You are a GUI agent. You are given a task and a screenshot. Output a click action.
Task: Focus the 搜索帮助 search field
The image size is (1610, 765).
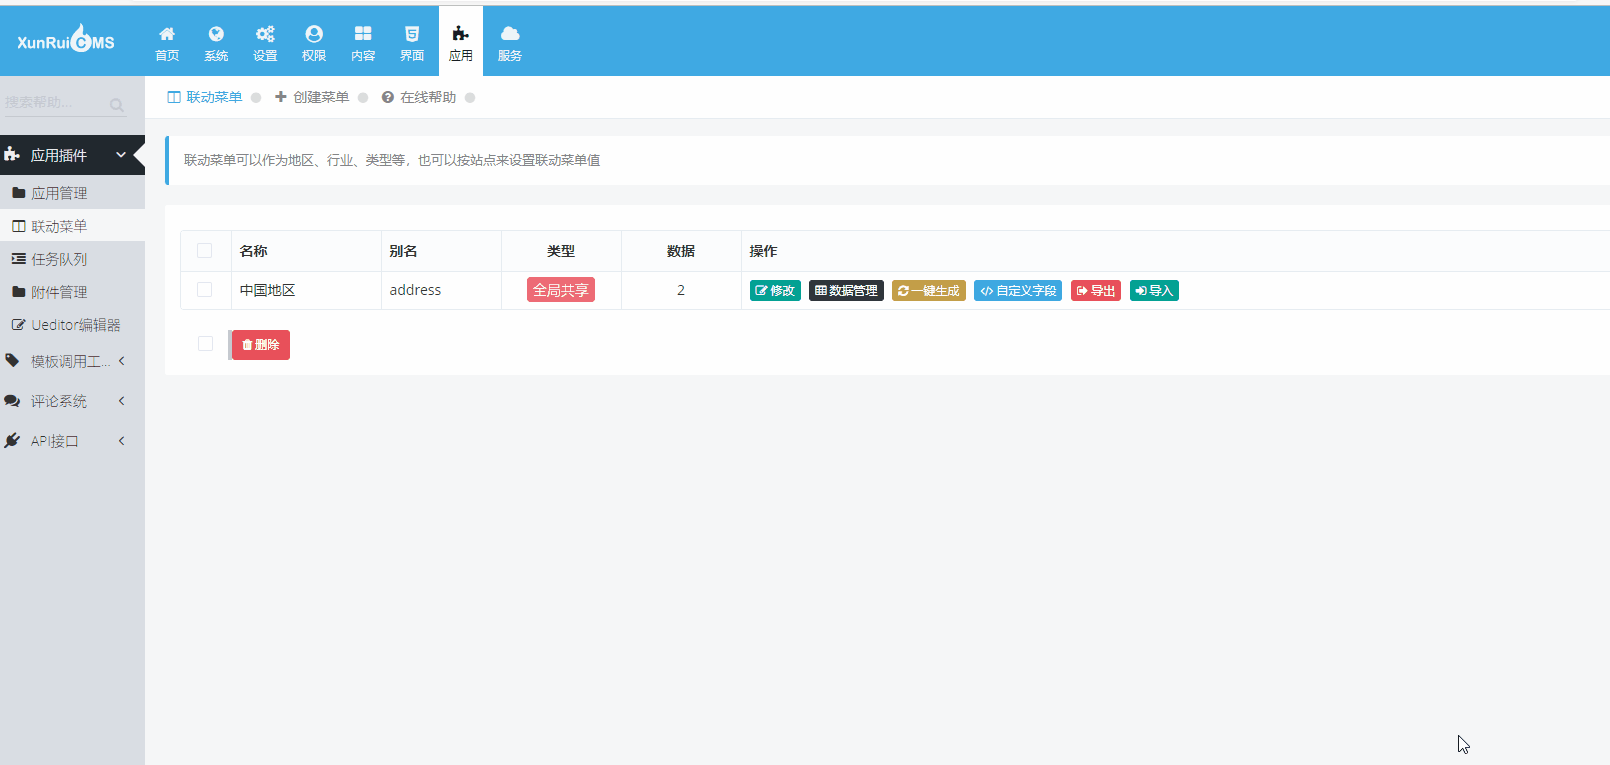point(55,103)
